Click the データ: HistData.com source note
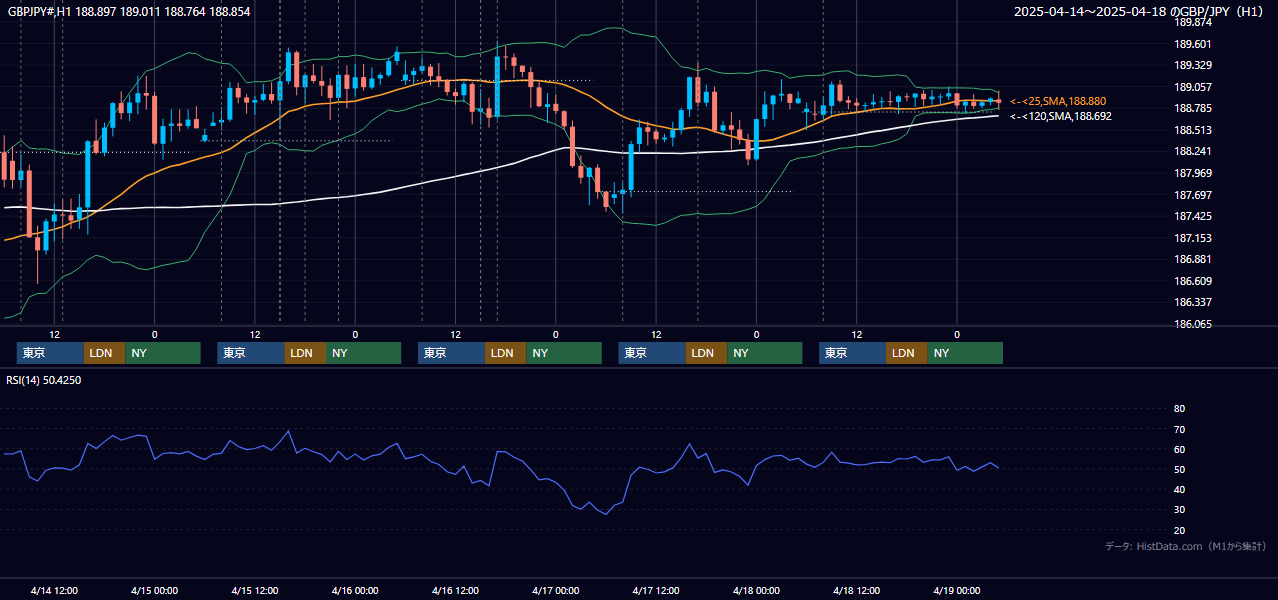Viewport: 1278px width, 600px height. pos(1185,546)
